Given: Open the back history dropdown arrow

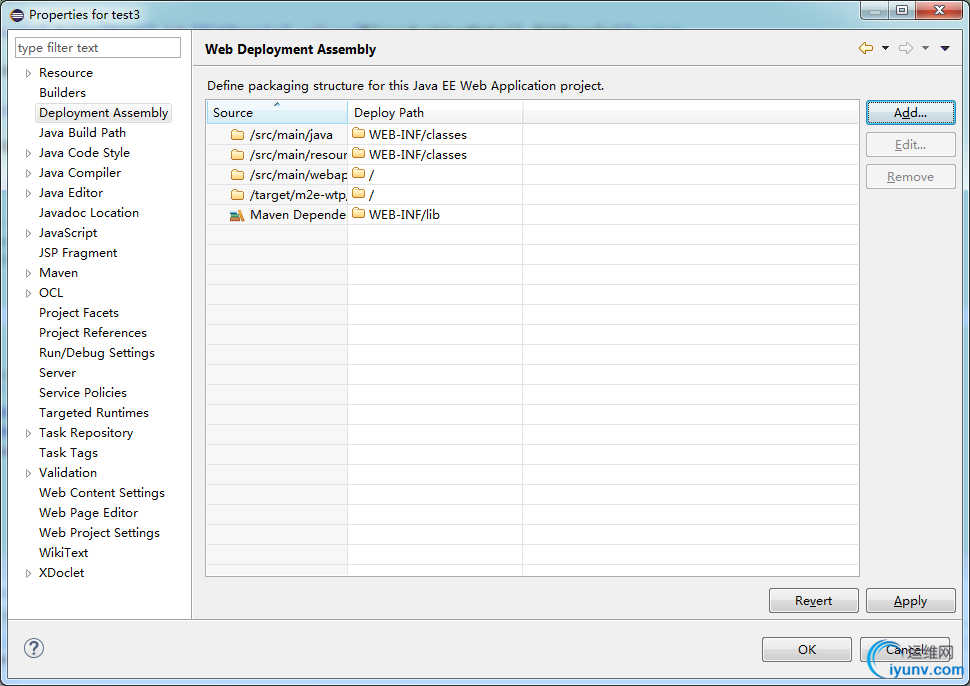Looking at the screenshot, I should tap(885, 48).
